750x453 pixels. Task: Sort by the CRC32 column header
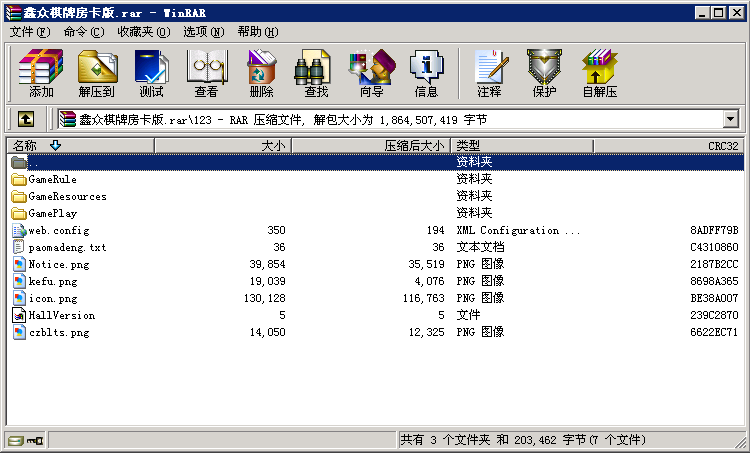(722, 145)
